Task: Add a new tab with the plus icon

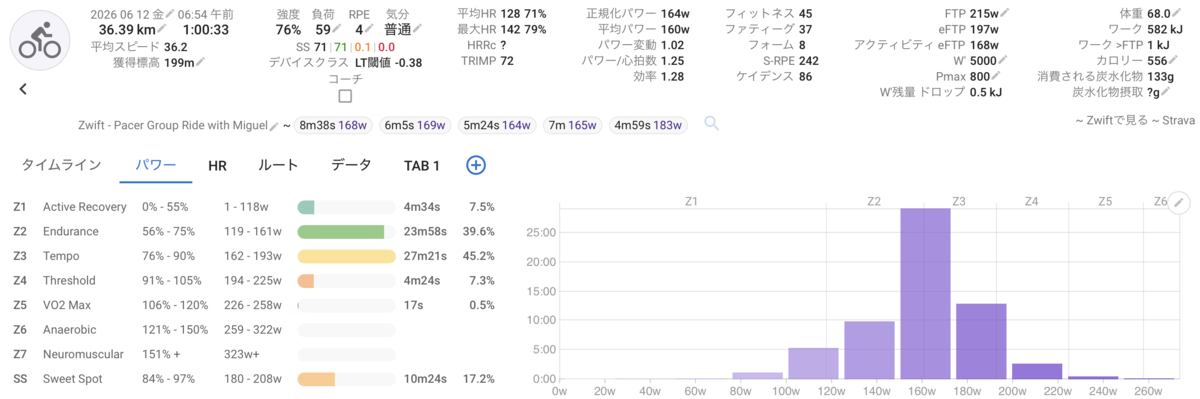Action: point(476,165)
